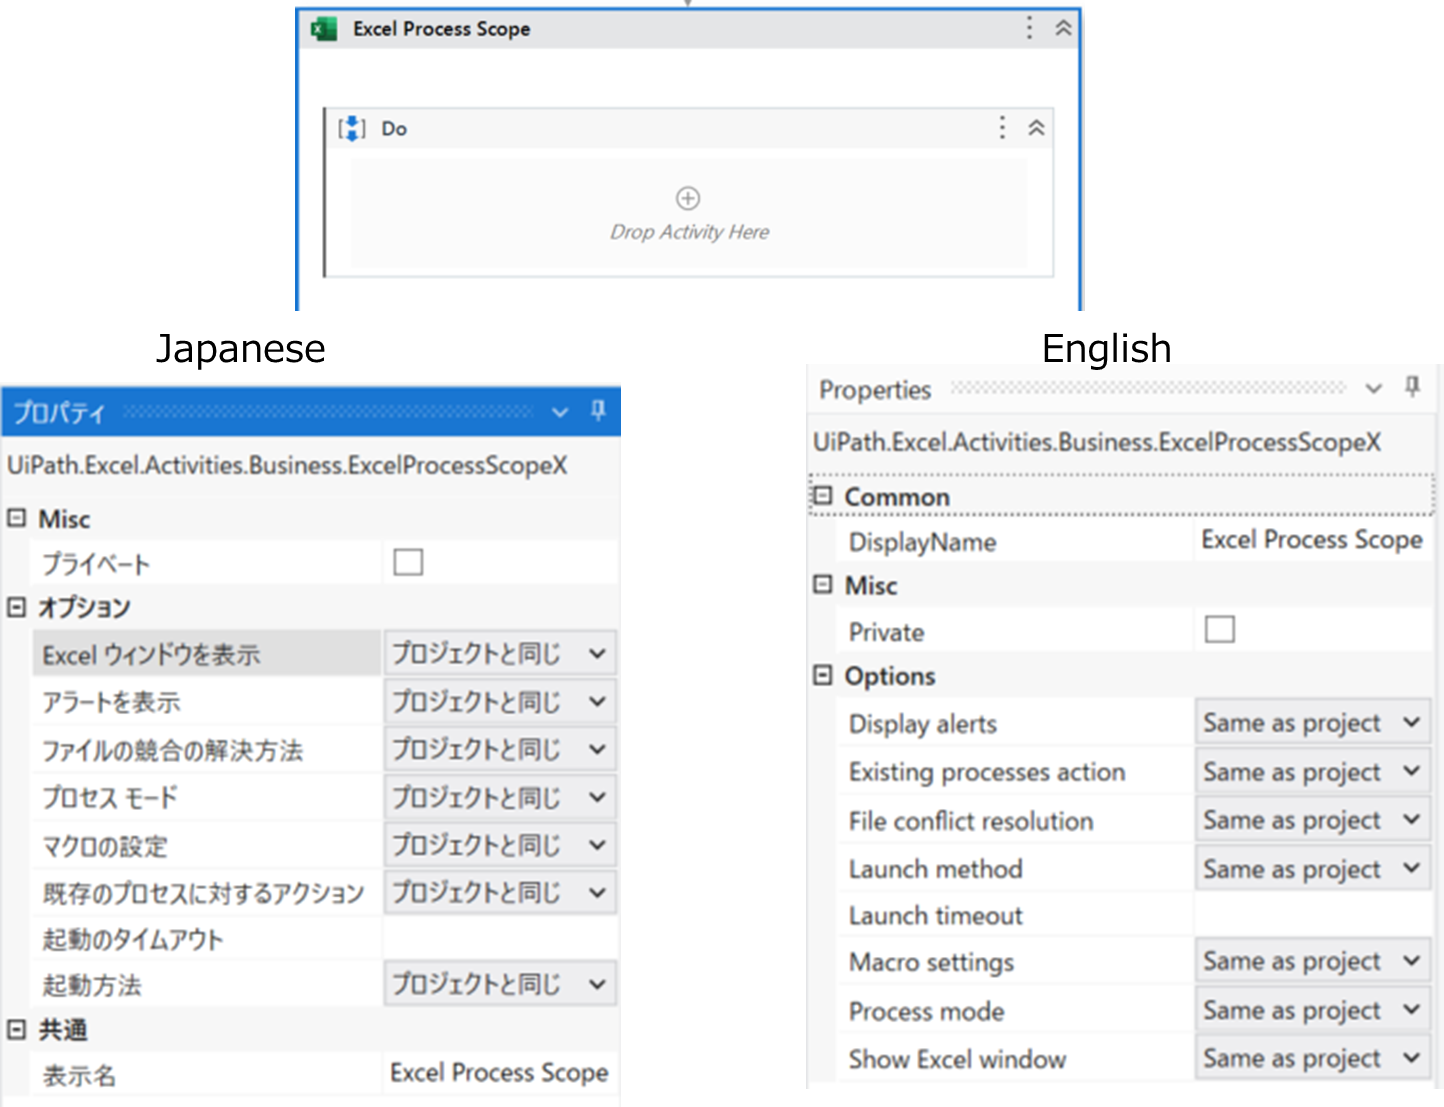Open Excel ウィンドウを表示 dropdown
This screenshot has width=1444, height=1107.
pyautogui.click(x=500, y=653)
